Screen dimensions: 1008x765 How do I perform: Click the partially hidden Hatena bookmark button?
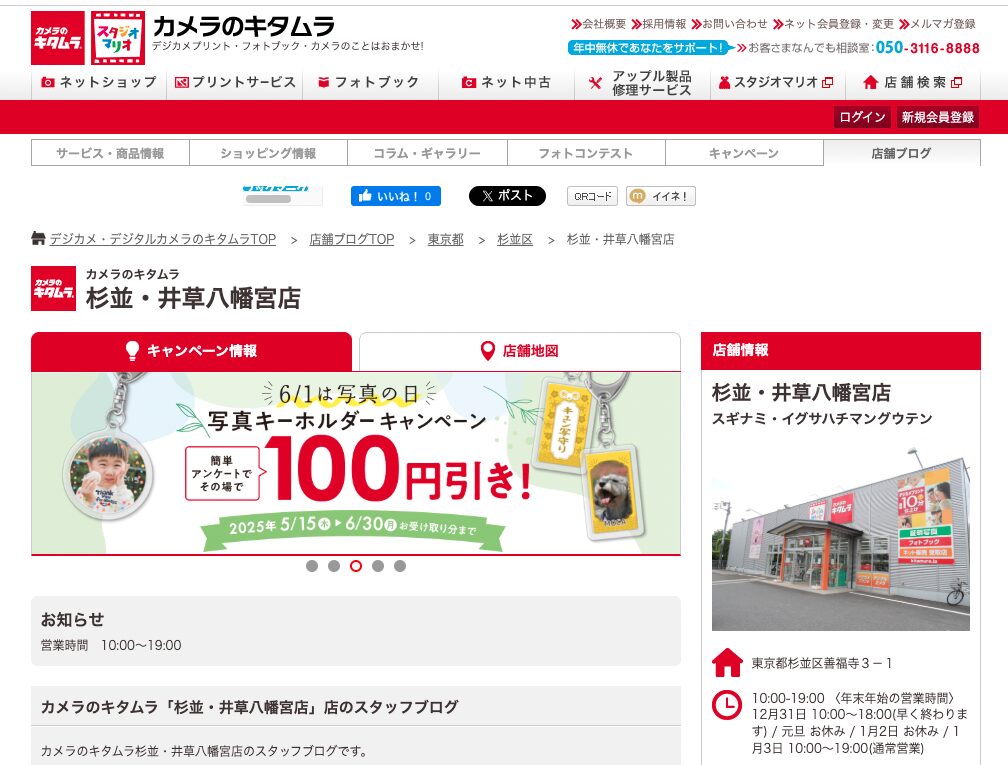[282, 195]
